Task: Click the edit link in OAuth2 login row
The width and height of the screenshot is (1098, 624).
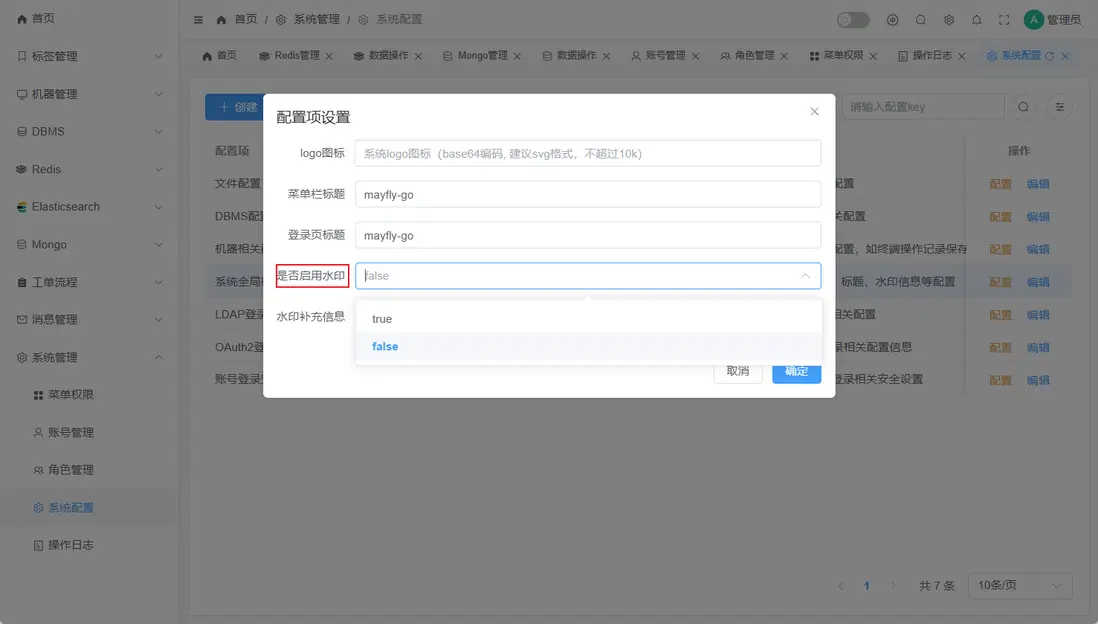Action: tap(1038, 348)
